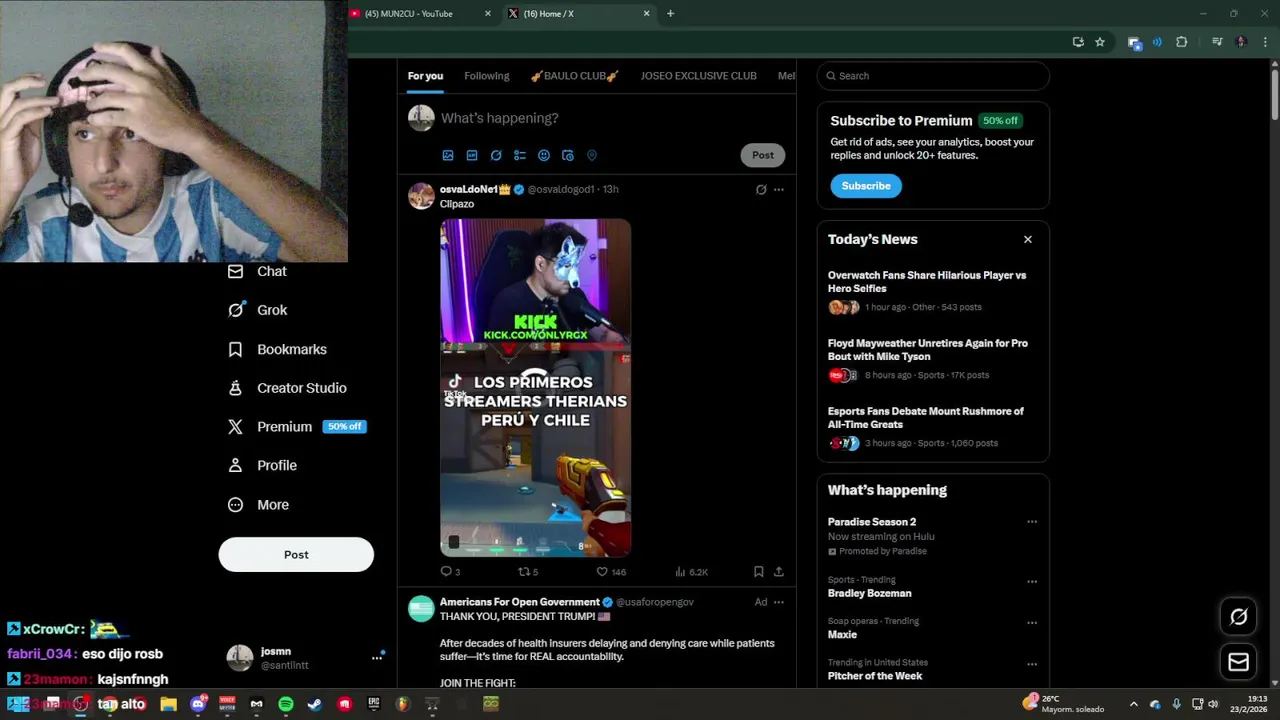This screenshot has width=1280, height=720.
Task: Switch to the Following tab
Action: point(487,76)
